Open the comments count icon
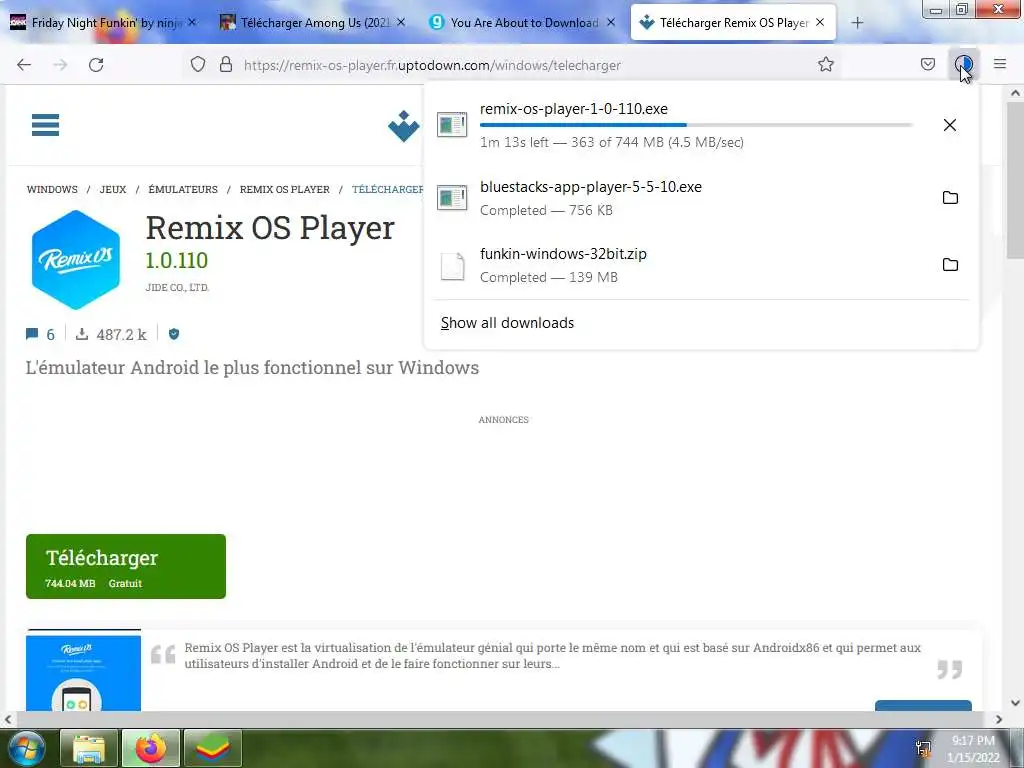 tap(32, 334)
